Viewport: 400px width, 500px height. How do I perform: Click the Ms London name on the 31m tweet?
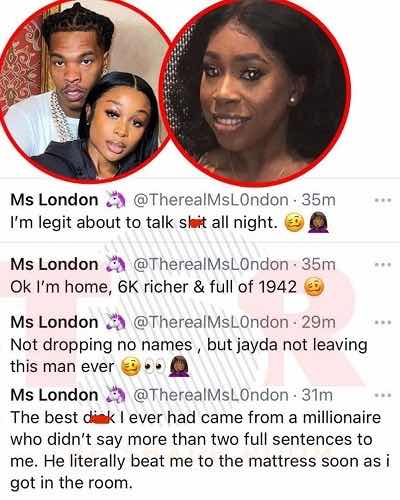[x=54, y=395]
